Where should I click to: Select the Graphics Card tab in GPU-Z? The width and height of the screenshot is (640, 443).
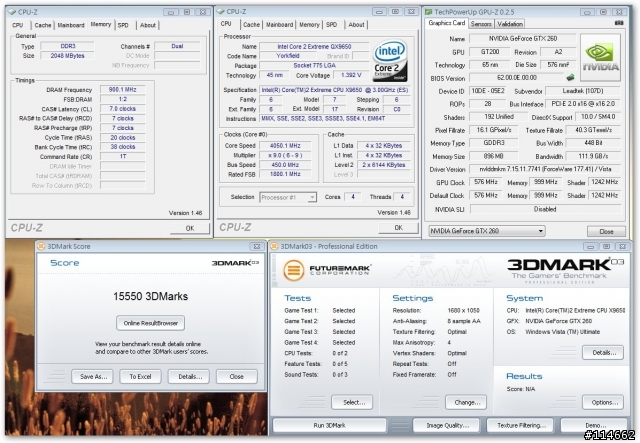coord(447,23)
